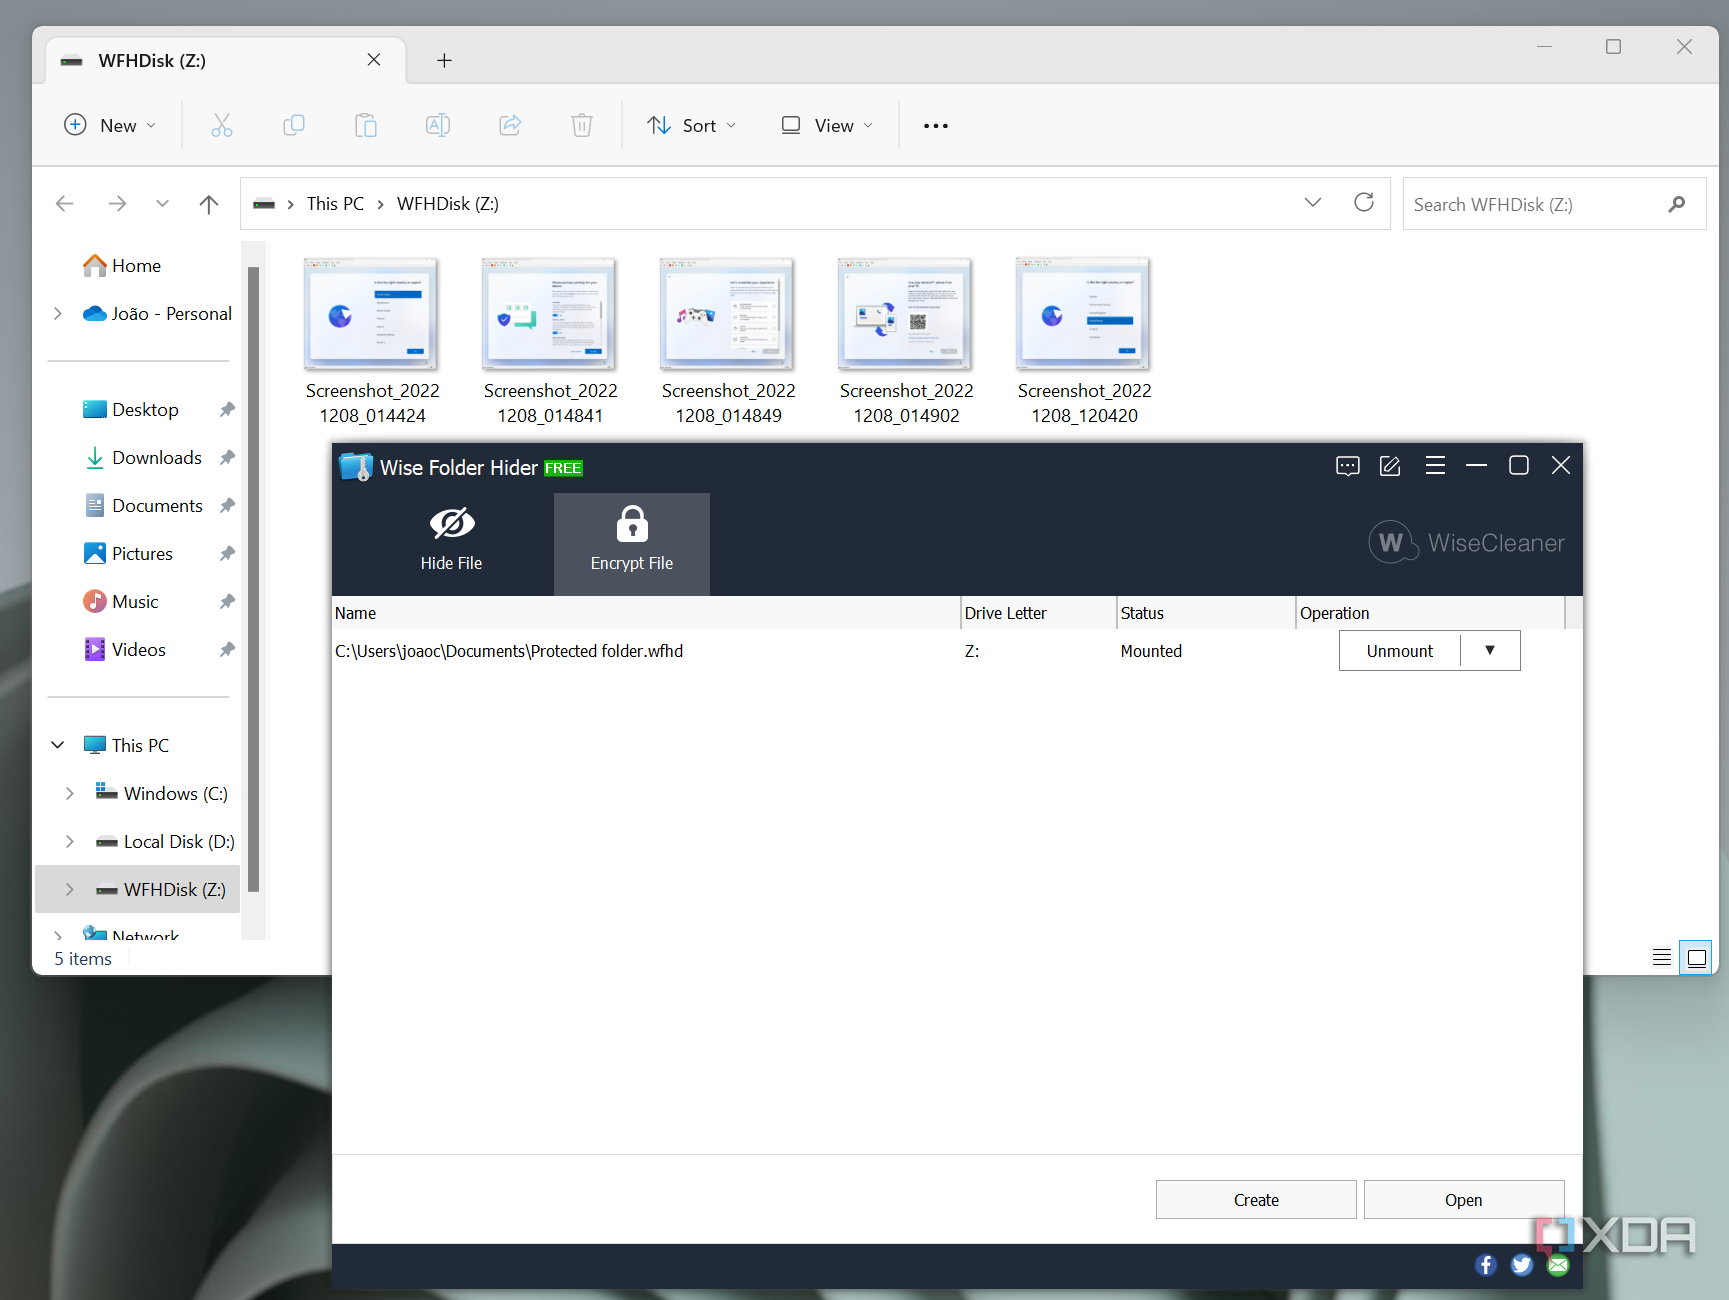This screenshot has height=1300, width=1729.
Task: Click the pencil edit icon in Wise Folder Hider
Action: click(x=1390, y=466)
